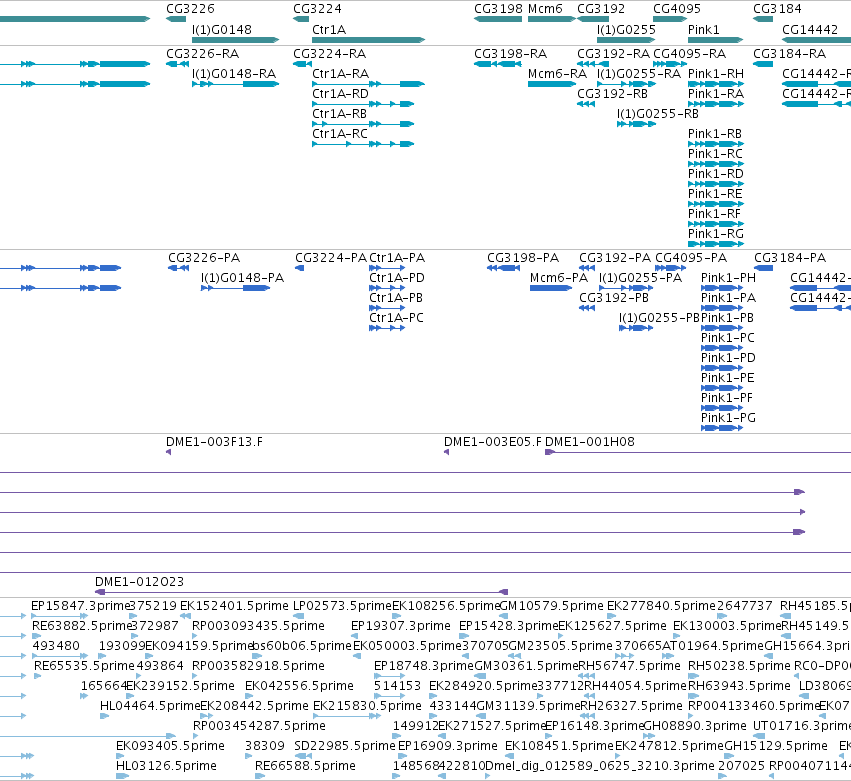This screenshot has width=851, height=781.
Task: Click the CG3224 gene label
Action: point(317,9)
